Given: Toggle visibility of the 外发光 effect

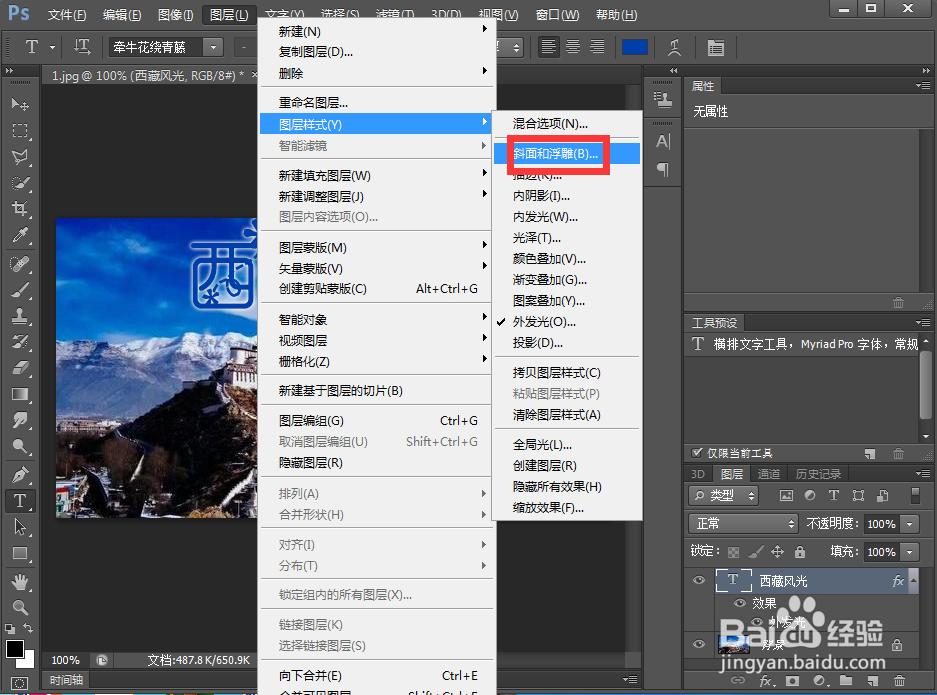Looking at the screenshot, I should 758,622.
